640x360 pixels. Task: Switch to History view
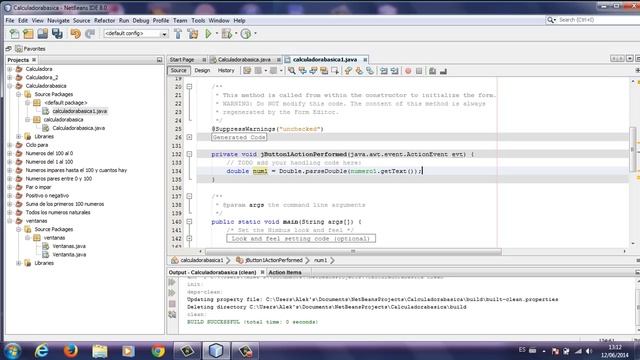point(226,71)
